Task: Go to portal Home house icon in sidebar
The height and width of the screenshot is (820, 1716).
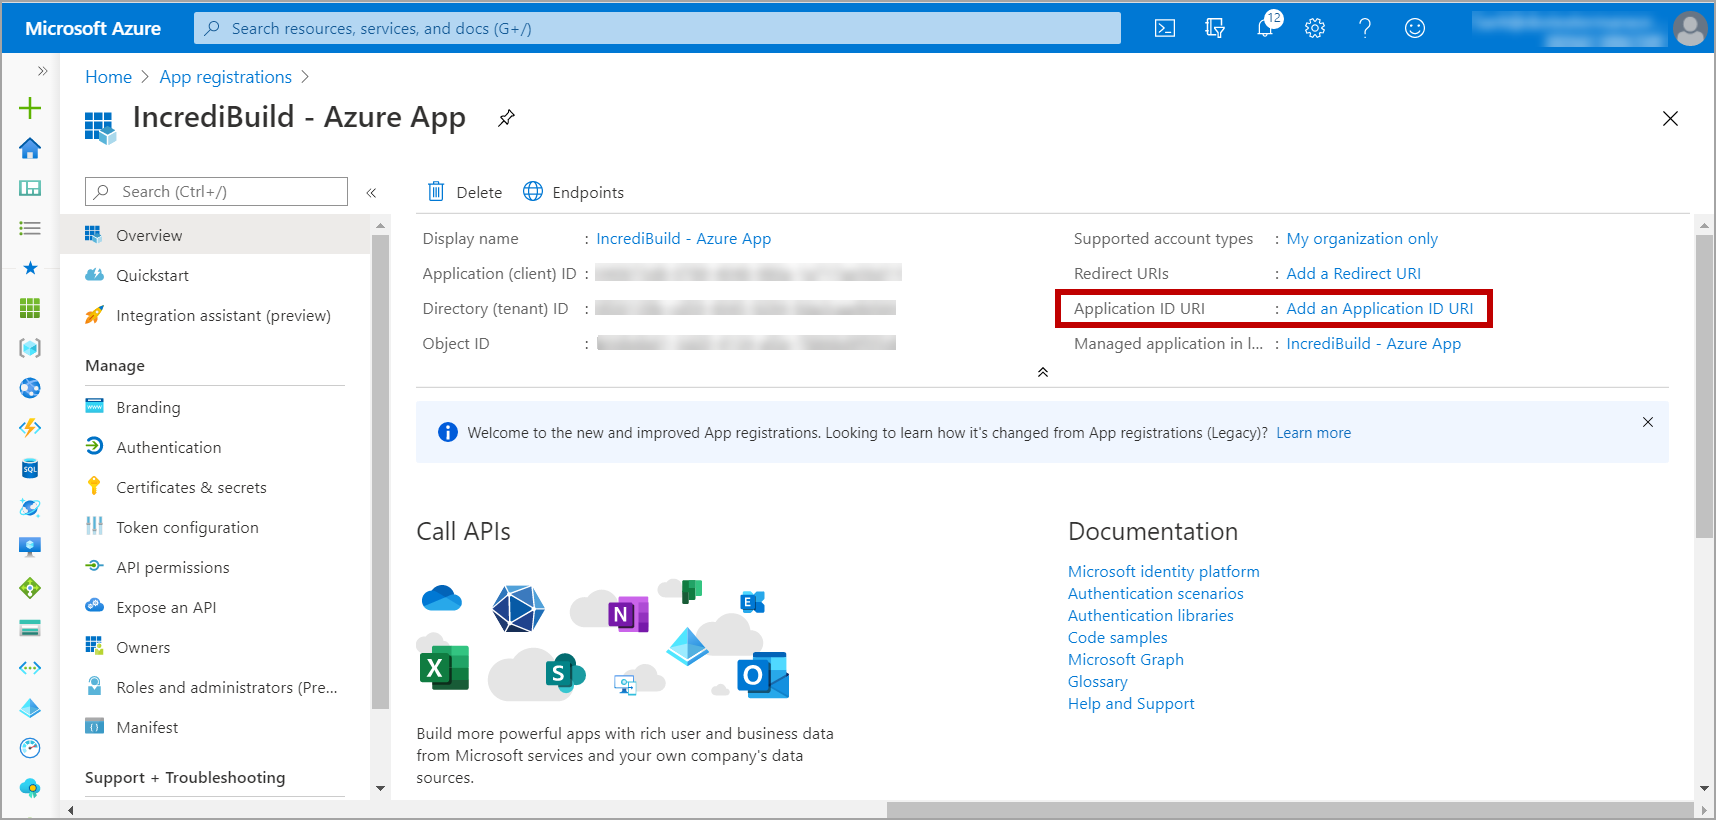Action: click(x=30, y=148)
